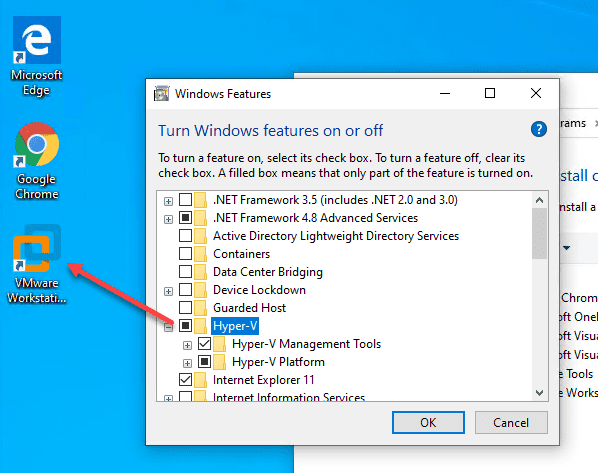Click the Windows Features title bar icon

161,93
